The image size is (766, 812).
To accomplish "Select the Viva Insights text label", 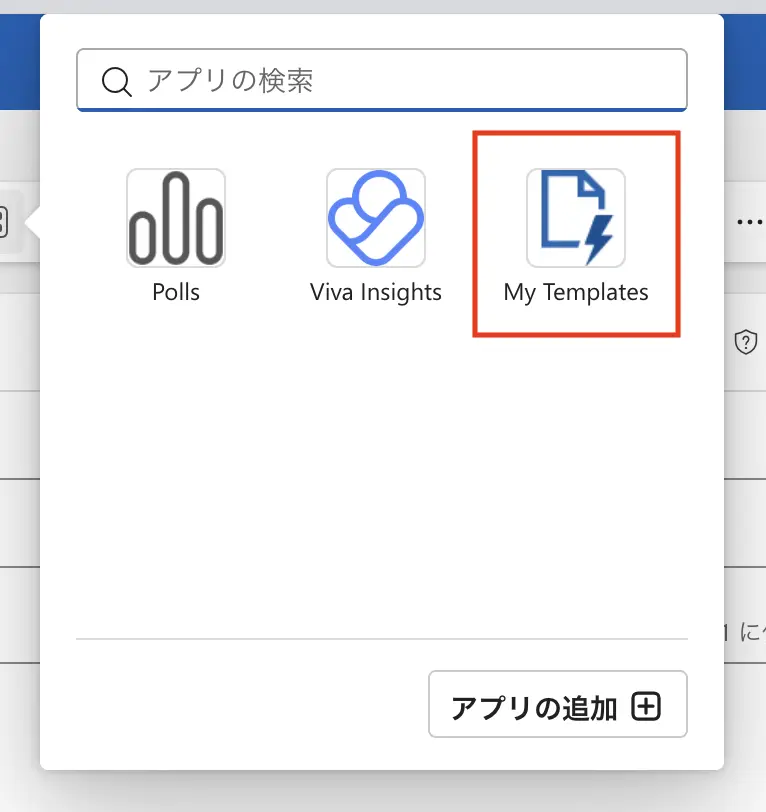I will (x=376, y=293).
